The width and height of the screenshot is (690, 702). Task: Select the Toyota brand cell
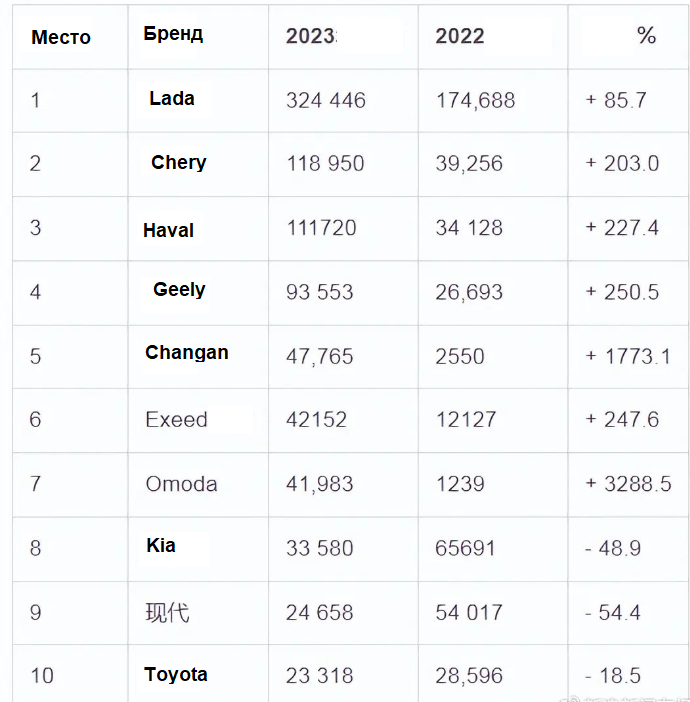176,674
